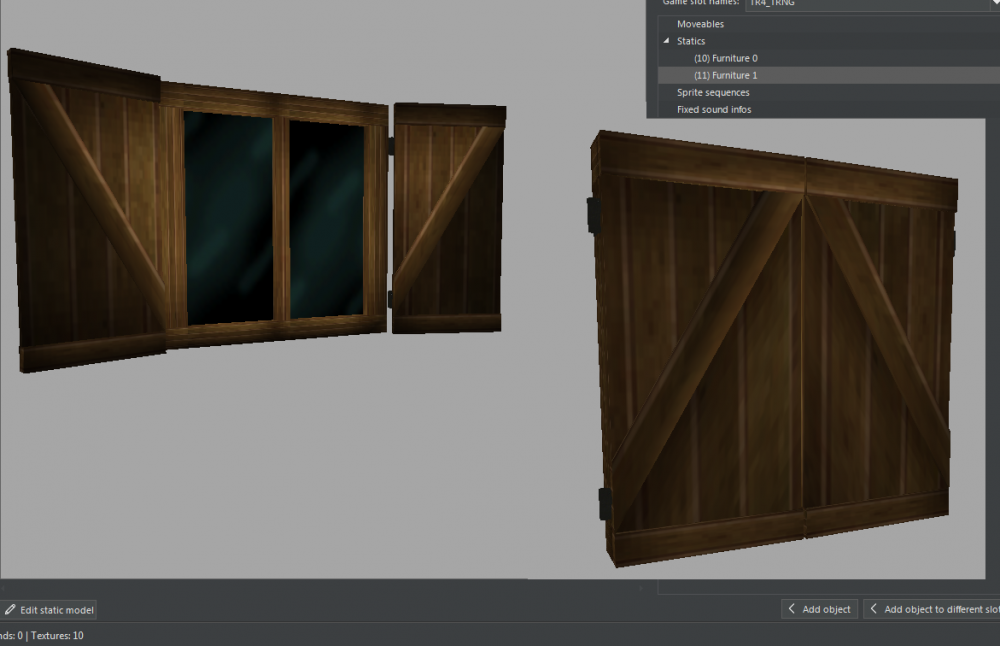This screenshot has width=1000, height=646.
Task: Open the Game slot names dropdown
Action: [x=872, y=3]
